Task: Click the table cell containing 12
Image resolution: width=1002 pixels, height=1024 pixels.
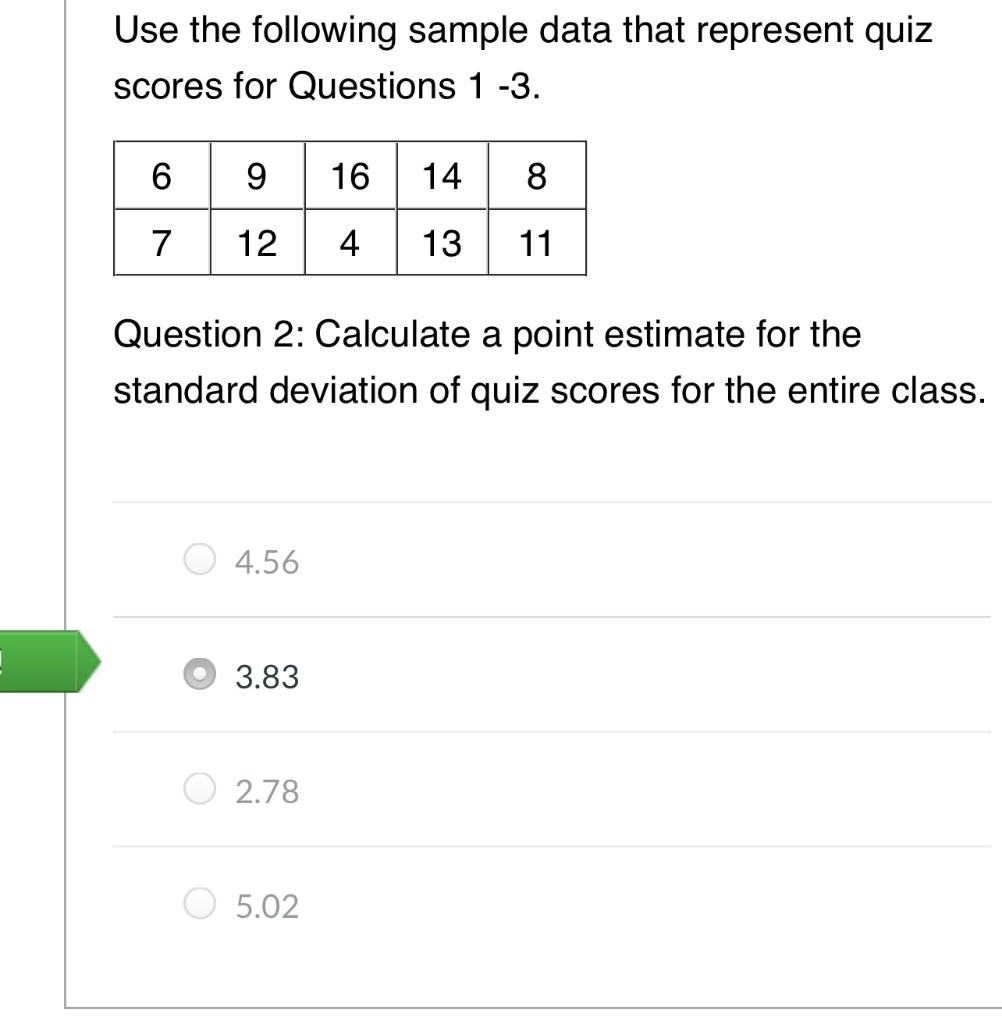Action: point(255,242)
